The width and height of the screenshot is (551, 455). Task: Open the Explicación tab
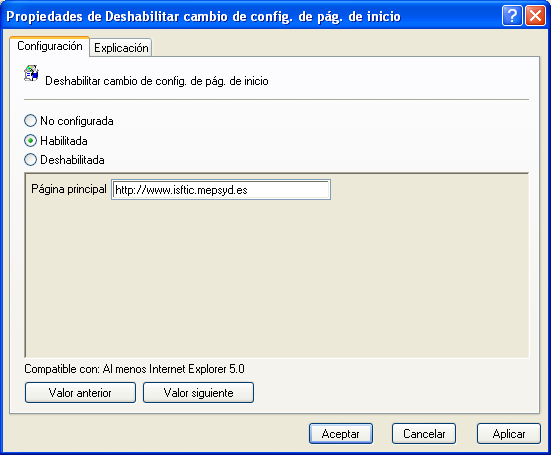click(x=121, y=48)
